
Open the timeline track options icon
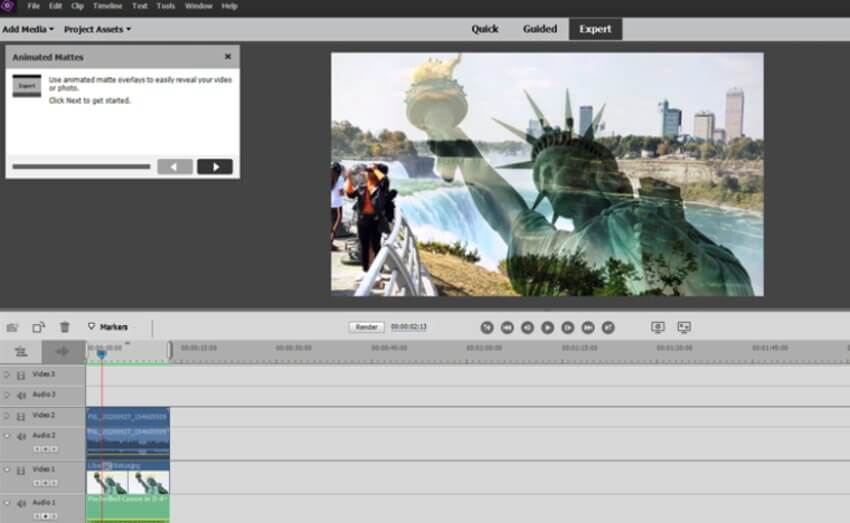[x=21, y=351]
